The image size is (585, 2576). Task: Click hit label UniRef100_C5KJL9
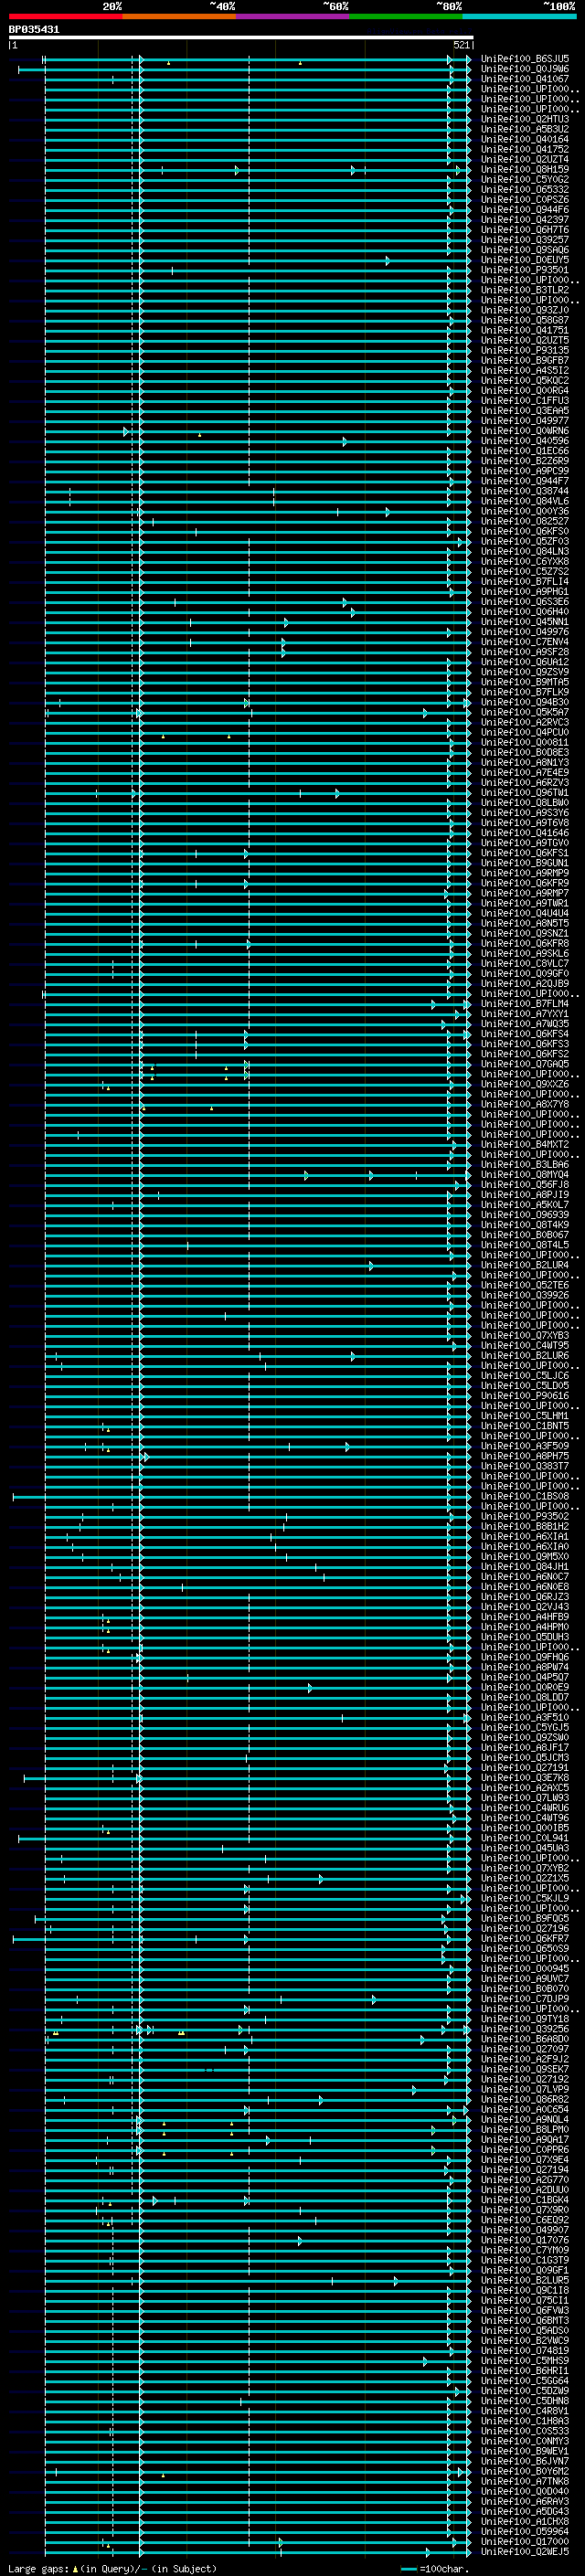tap(525, 1898)
